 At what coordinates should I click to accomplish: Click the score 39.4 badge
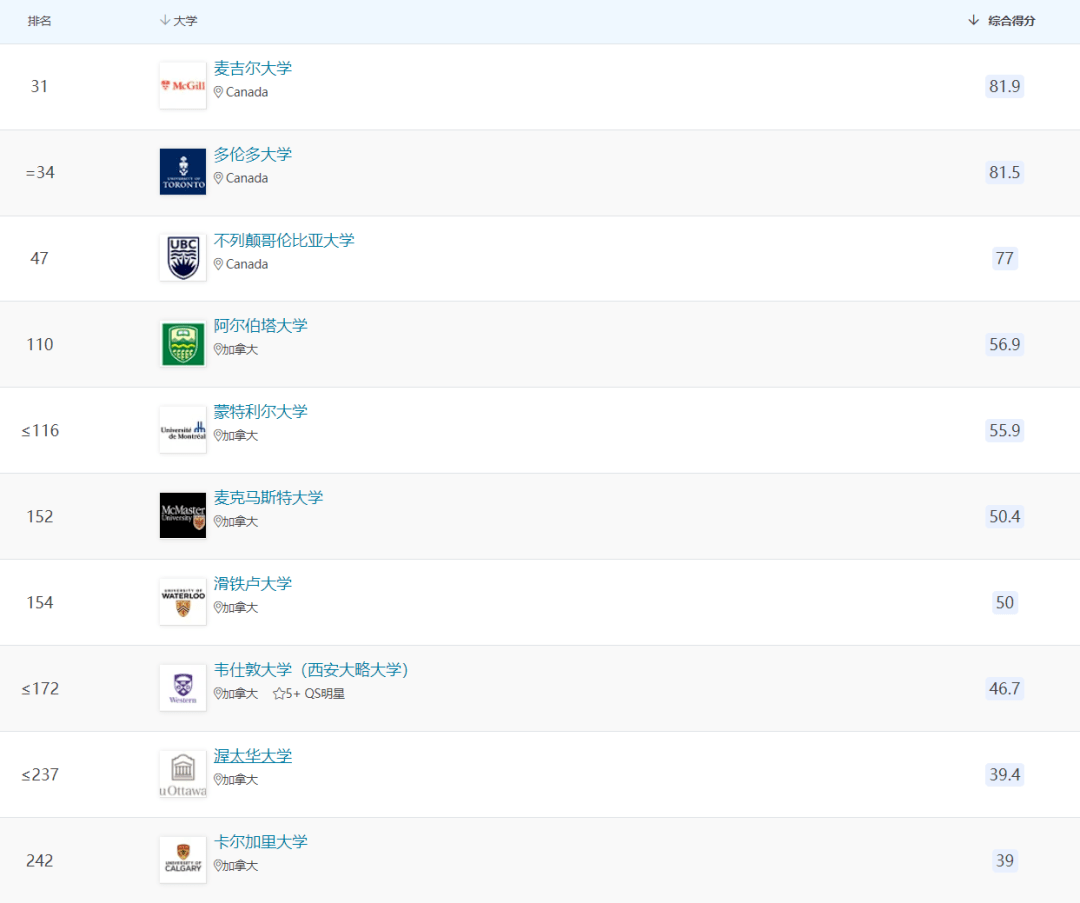1004,775
